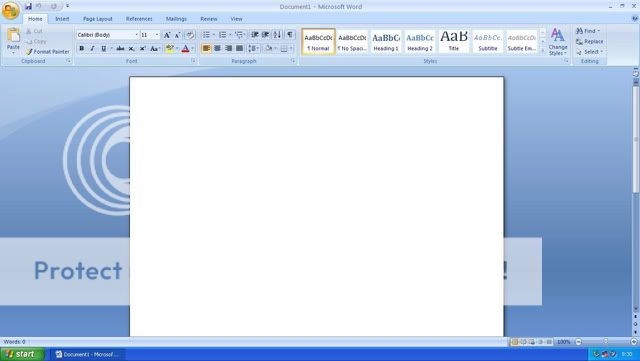The height and width of the screenshot is (361, 640).
Task: Open the Page Layout tab
Action: point(98,19)
